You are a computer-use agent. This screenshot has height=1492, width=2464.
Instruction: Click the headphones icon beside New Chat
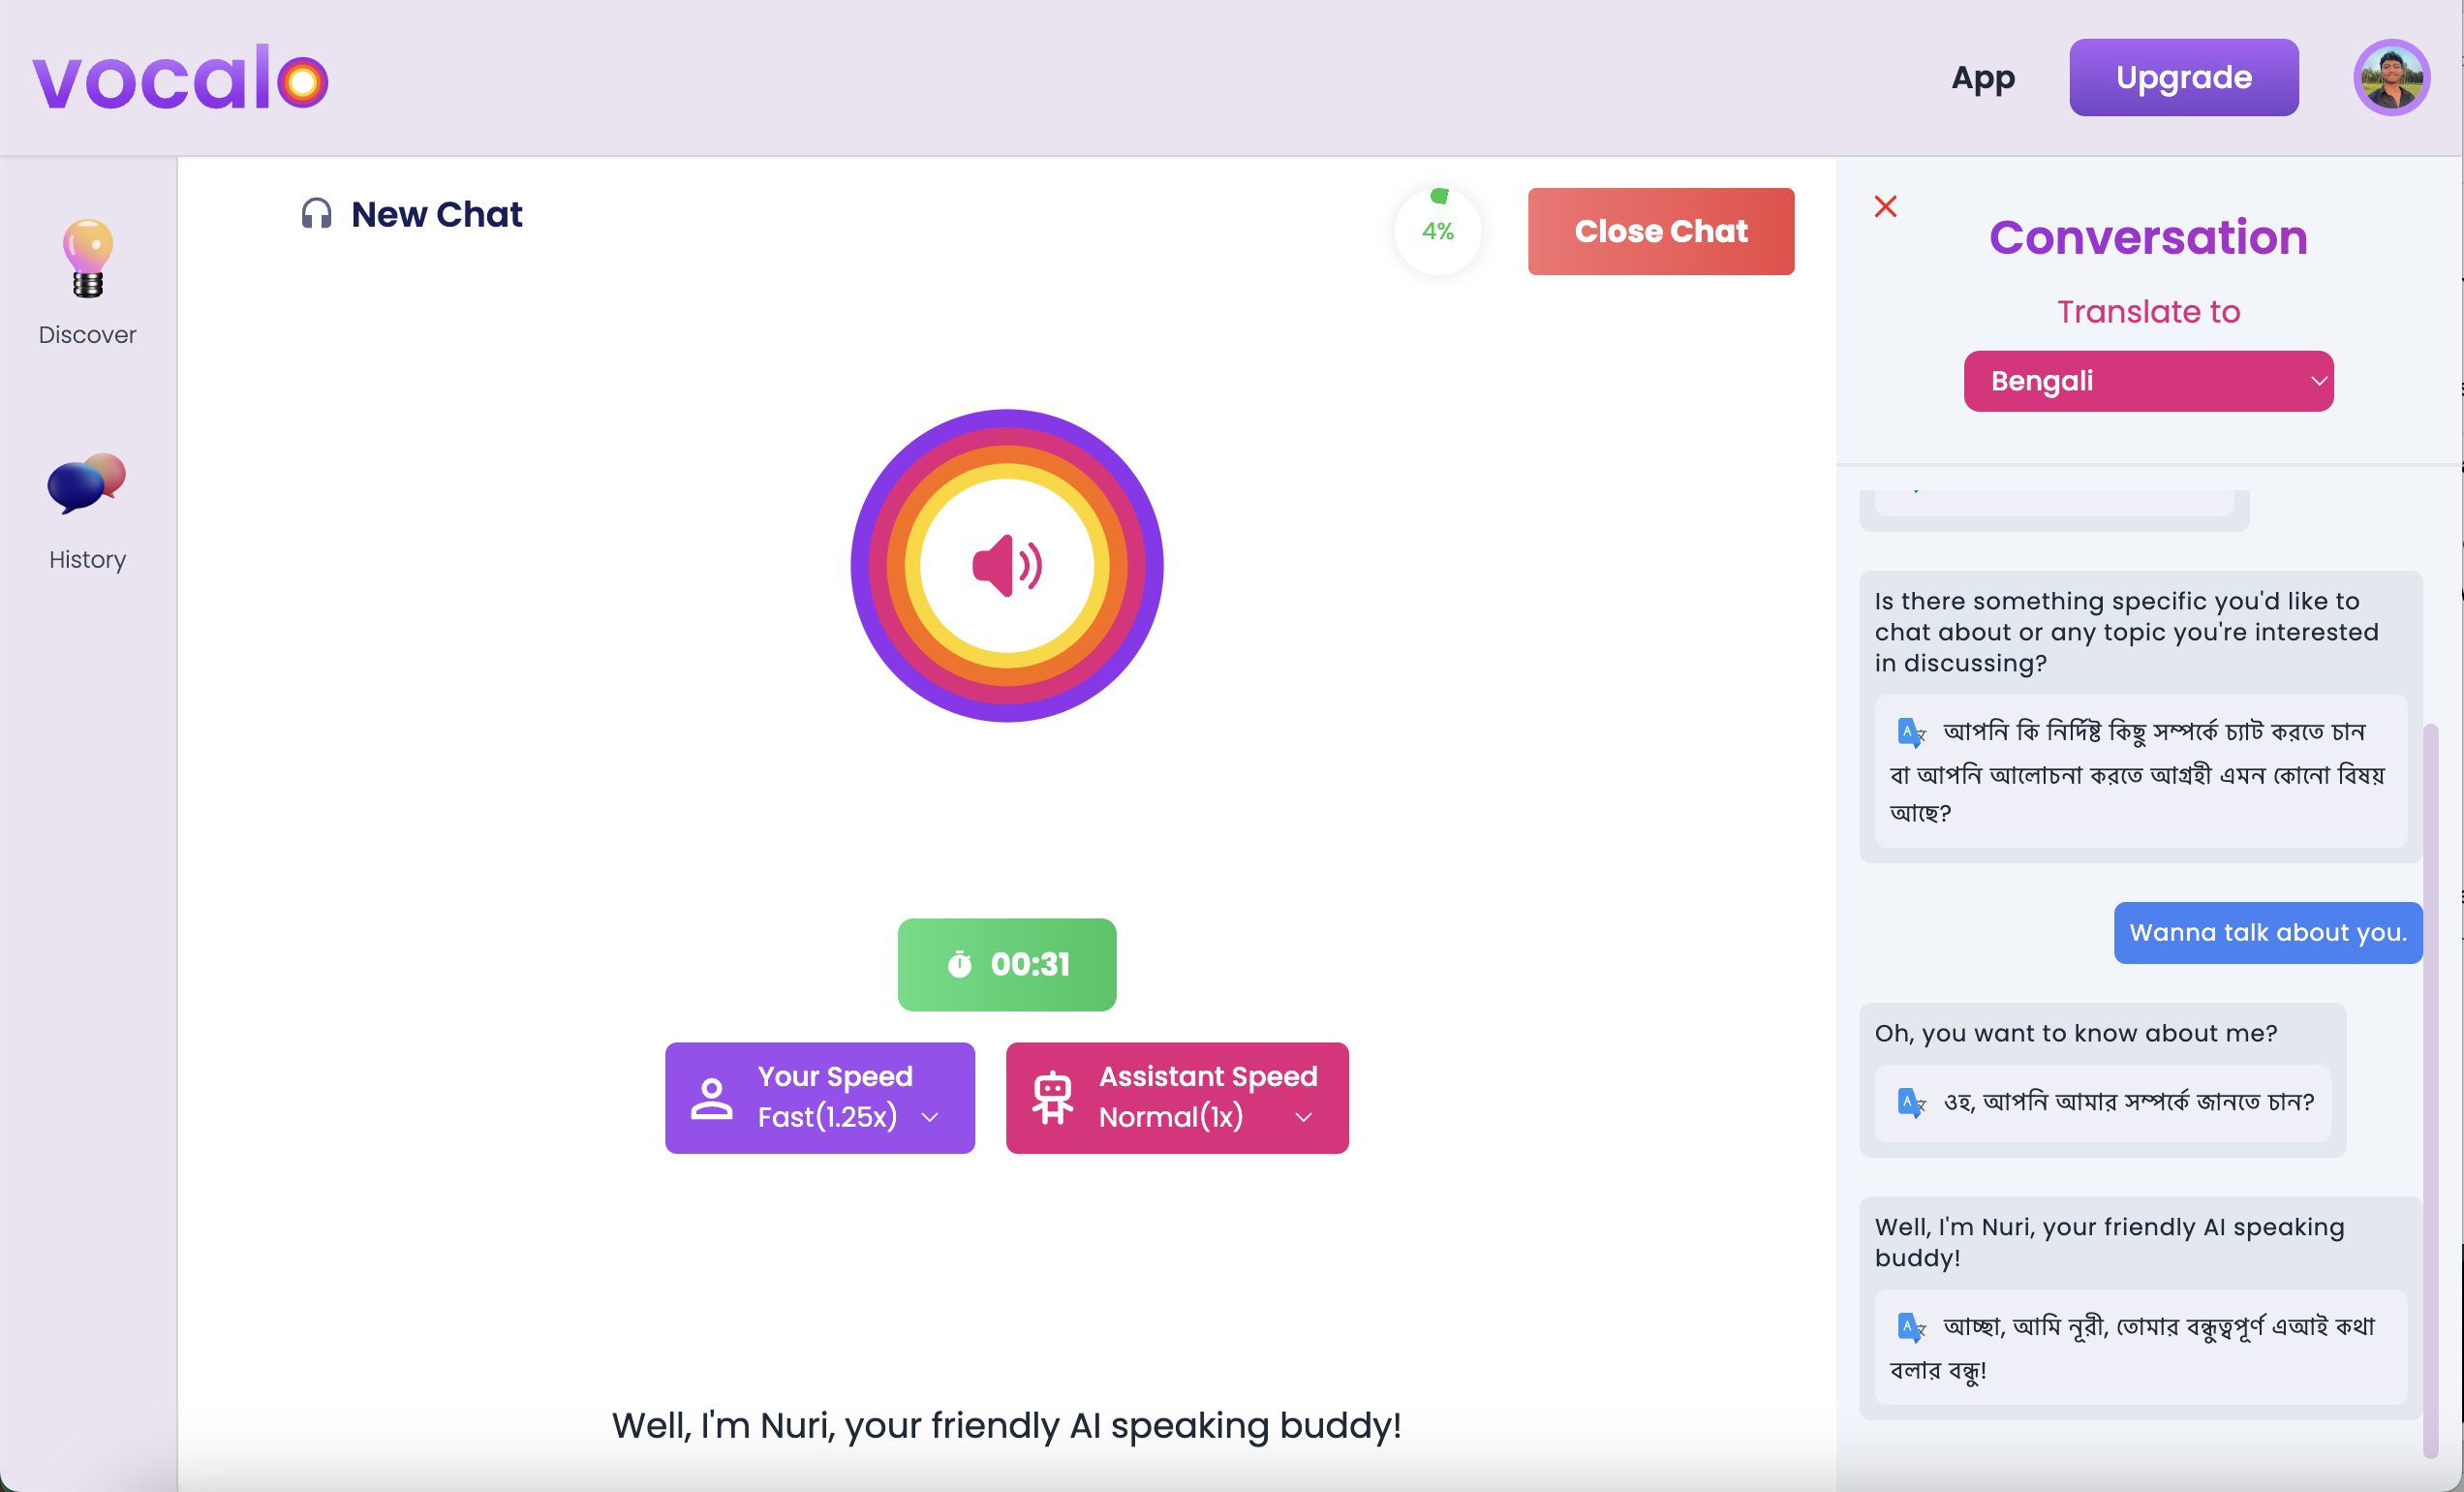coord(316,214)
